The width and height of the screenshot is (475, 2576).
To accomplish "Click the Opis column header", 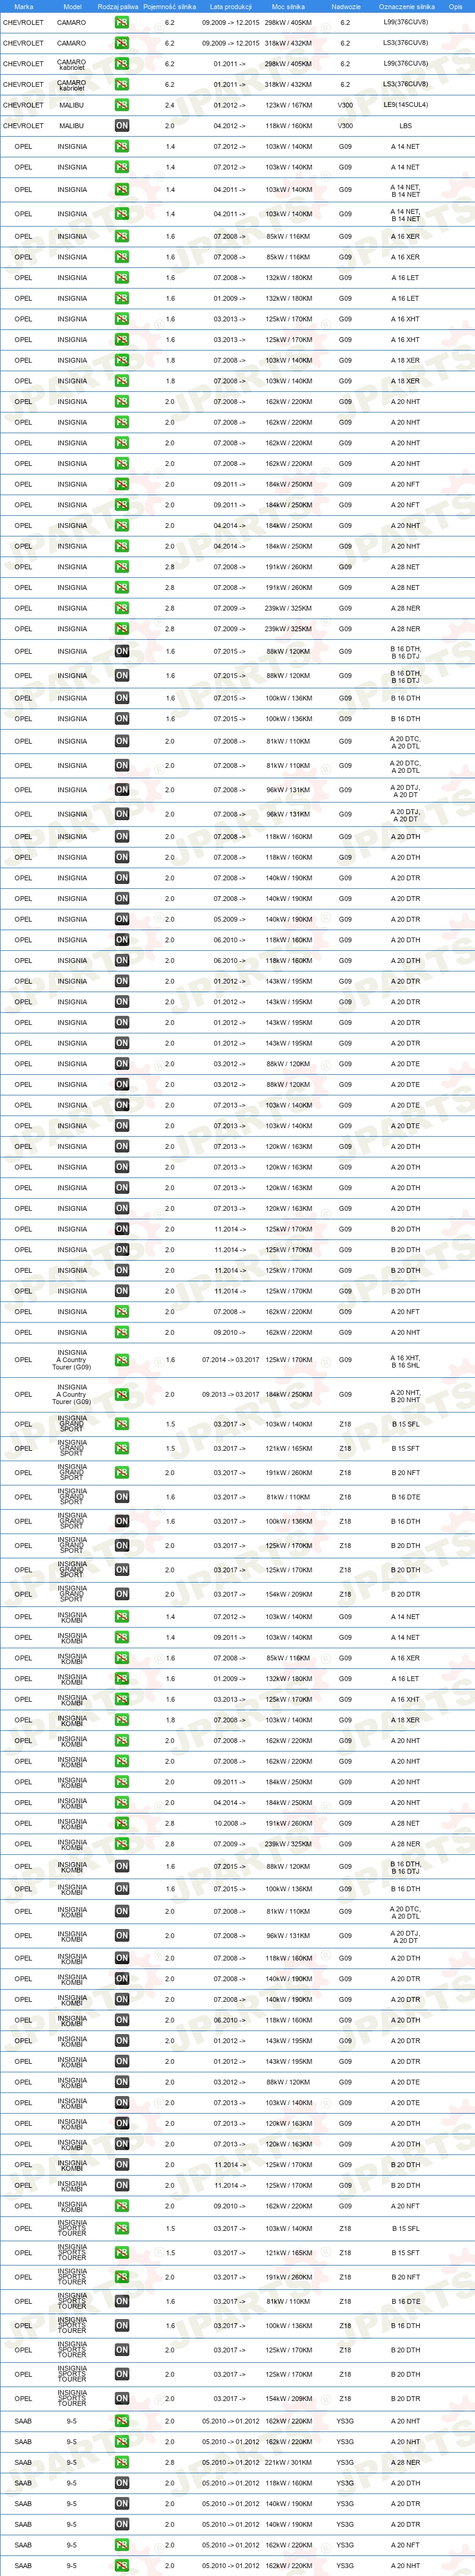I will [x=456, y=6].
